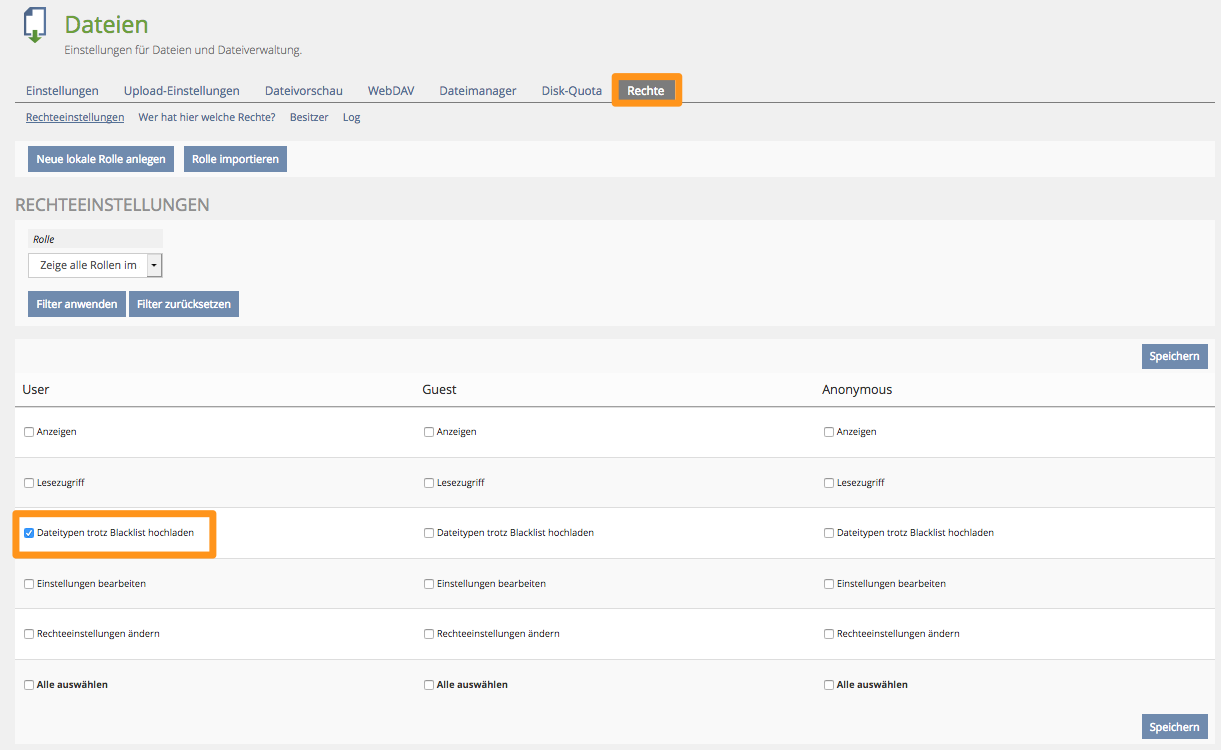Go to the Dateivorschau tab
This screenshot has width=1221, height=750.
coord(303,91)
